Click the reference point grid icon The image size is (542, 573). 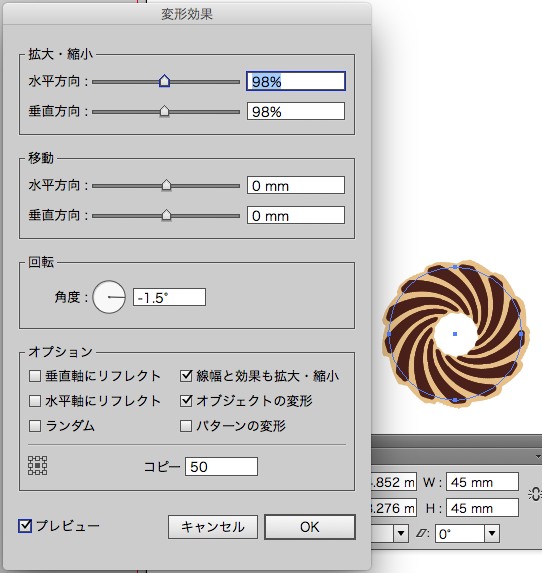click(x=38, y=466)
